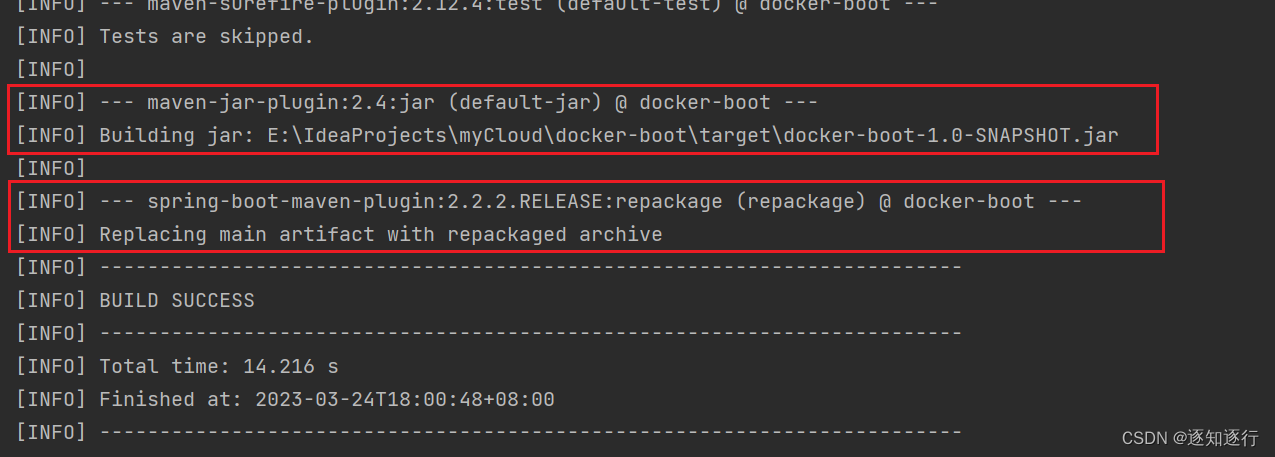Click the empty [INFO] line between red boxes
1275x457 pixels.
51,168
